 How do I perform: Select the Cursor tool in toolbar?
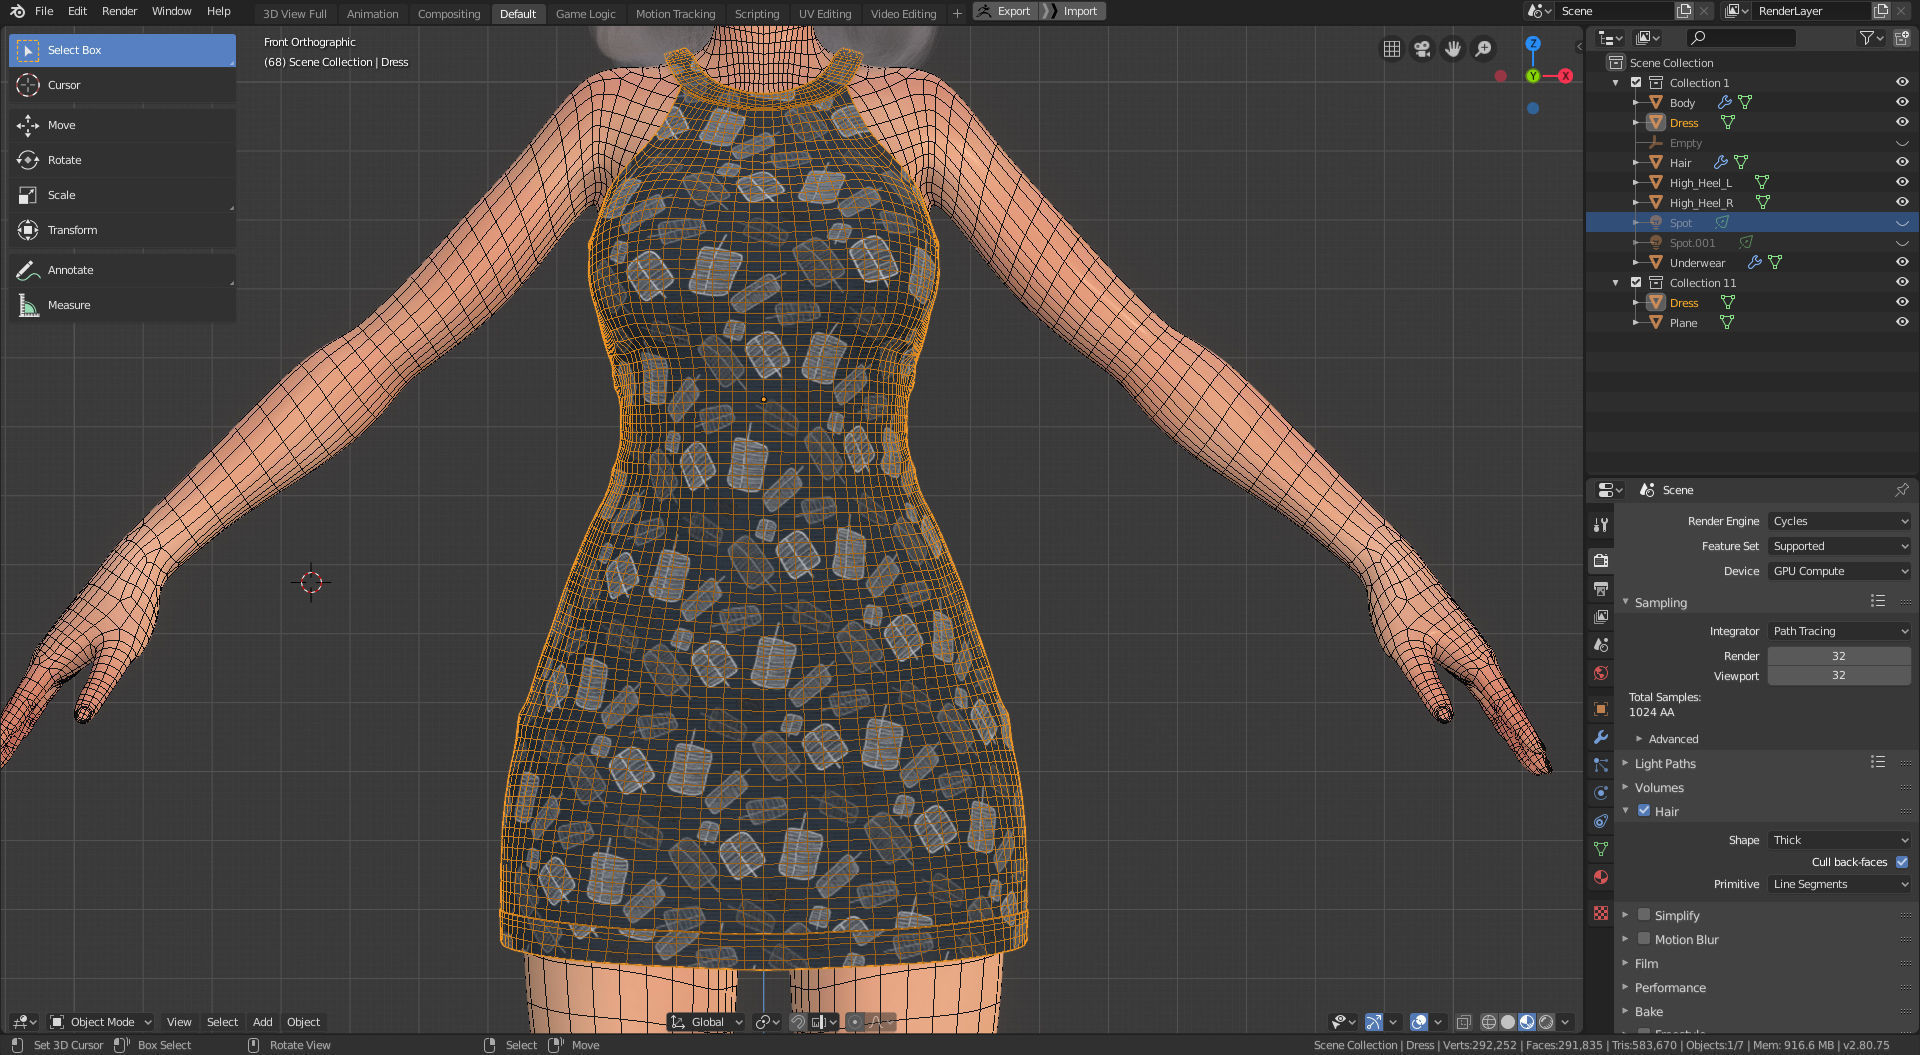click(x=122, y=85)
